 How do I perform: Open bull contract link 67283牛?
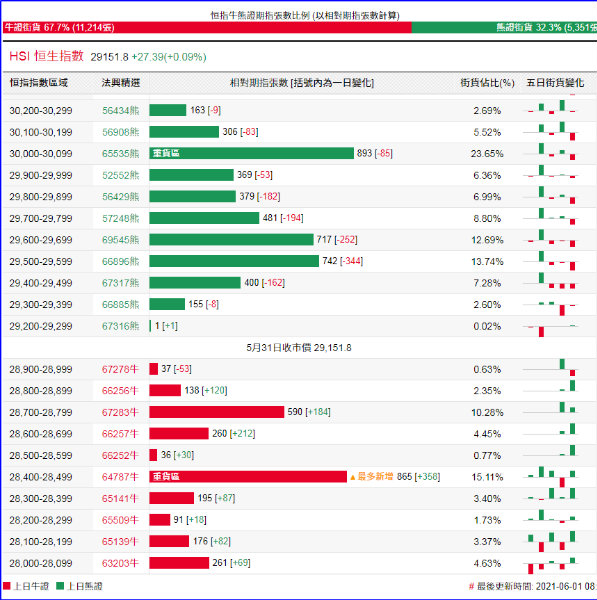120,412
